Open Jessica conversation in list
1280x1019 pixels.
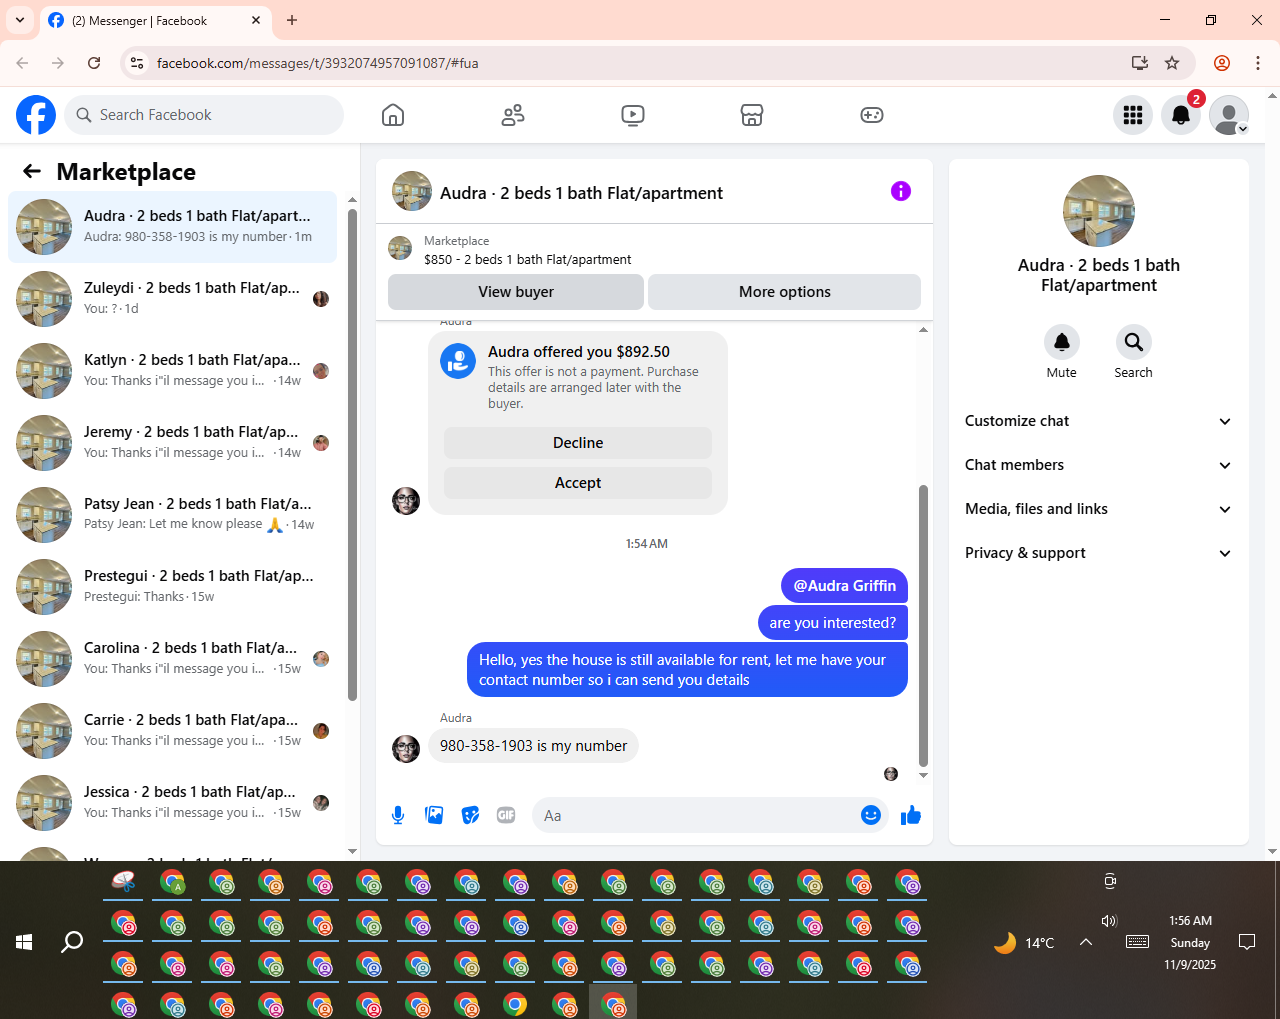[x=172, y=803]
